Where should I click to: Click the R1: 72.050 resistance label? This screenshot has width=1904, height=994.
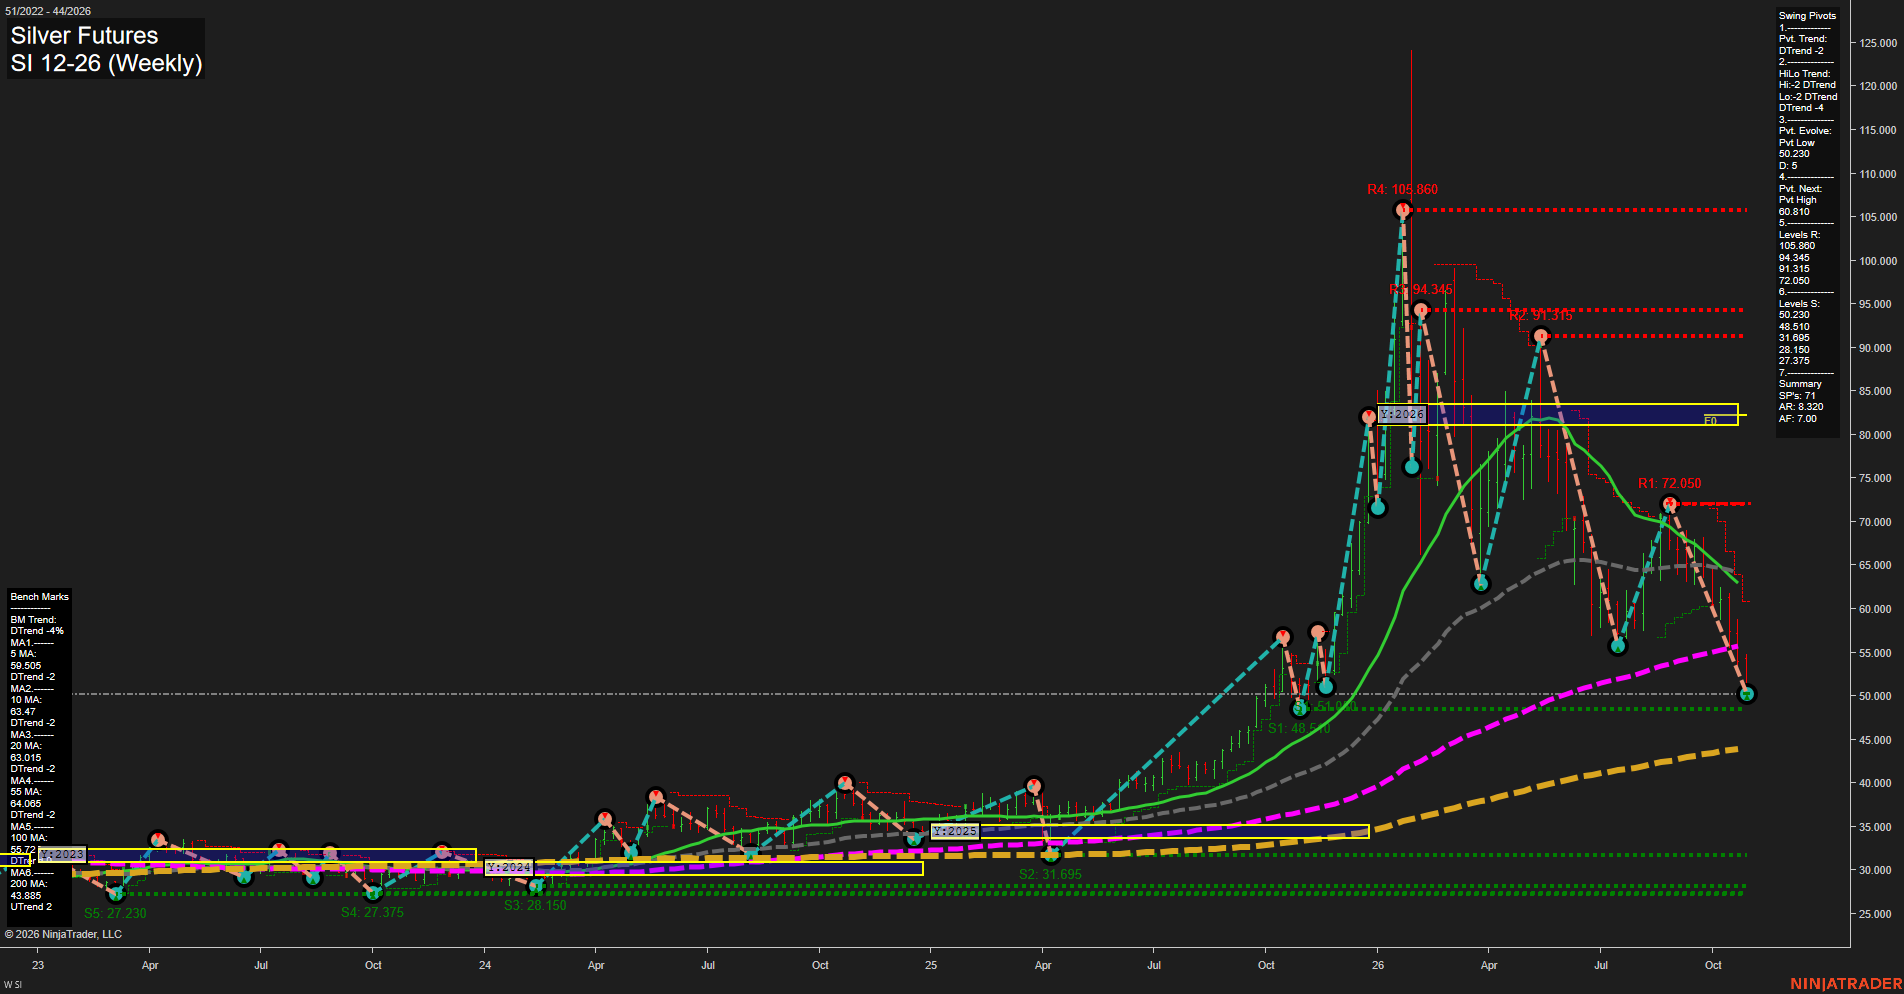1669,483
